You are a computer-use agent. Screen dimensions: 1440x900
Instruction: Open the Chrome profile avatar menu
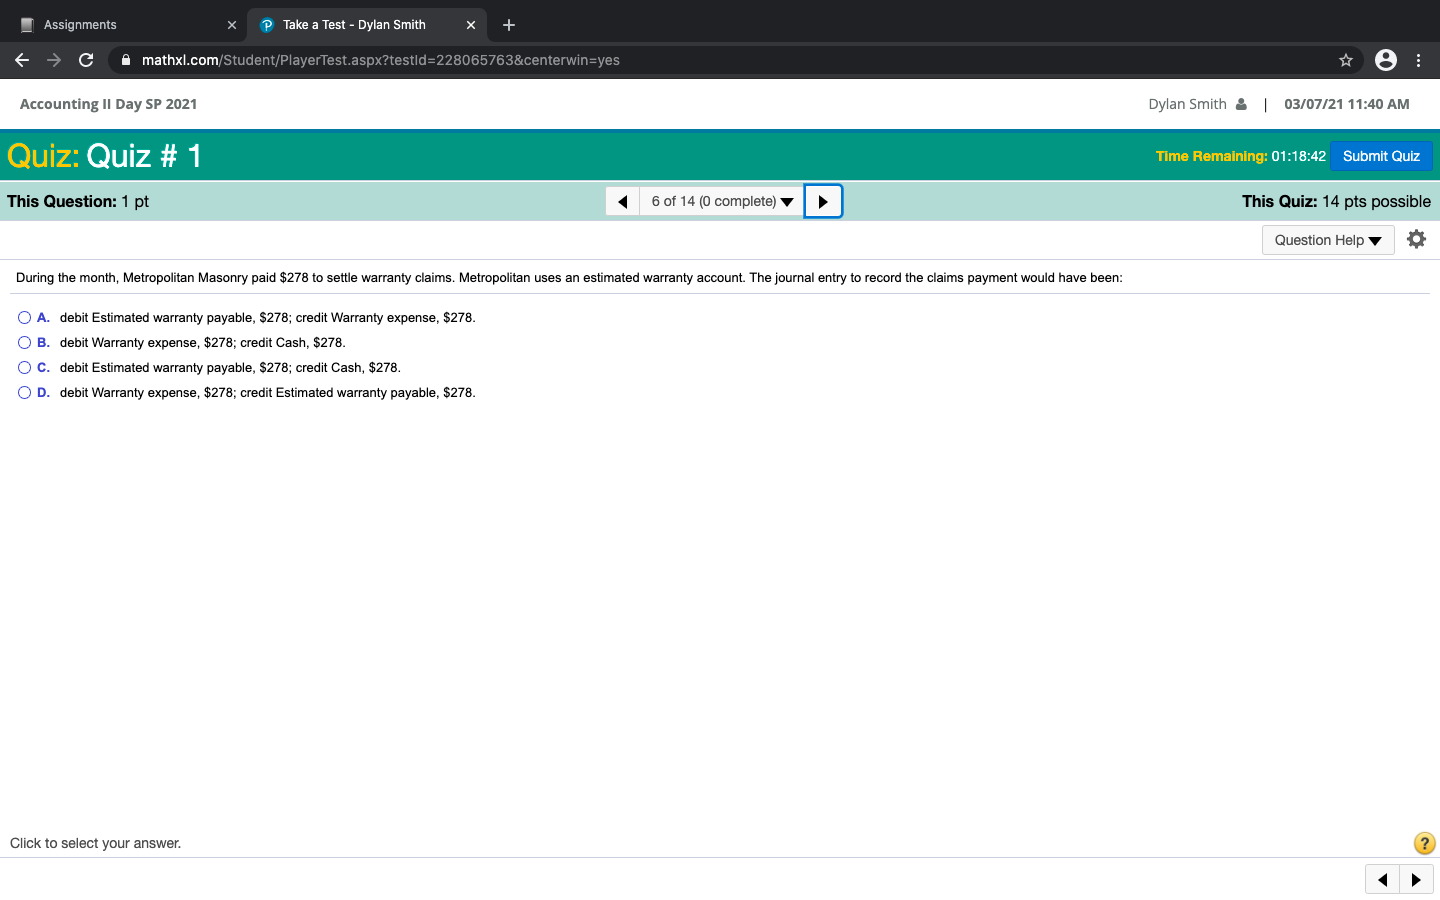tap(1386, 60)
